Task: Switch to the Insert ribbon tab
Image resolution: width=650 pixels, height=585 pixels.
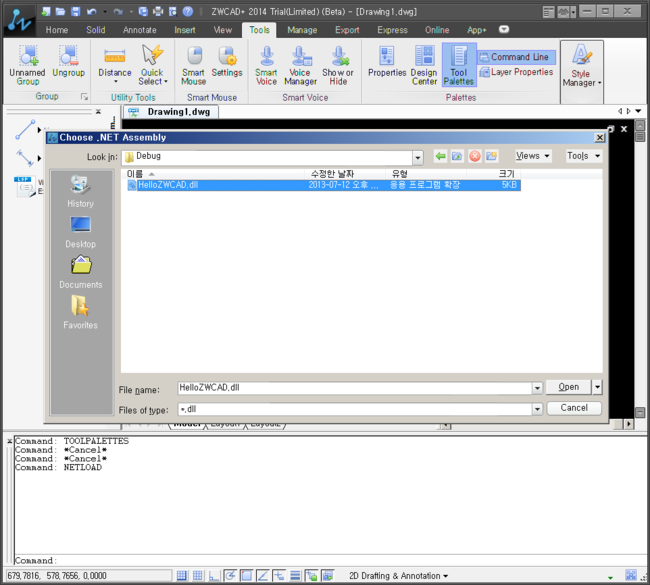Action: [x=184, y=30]
